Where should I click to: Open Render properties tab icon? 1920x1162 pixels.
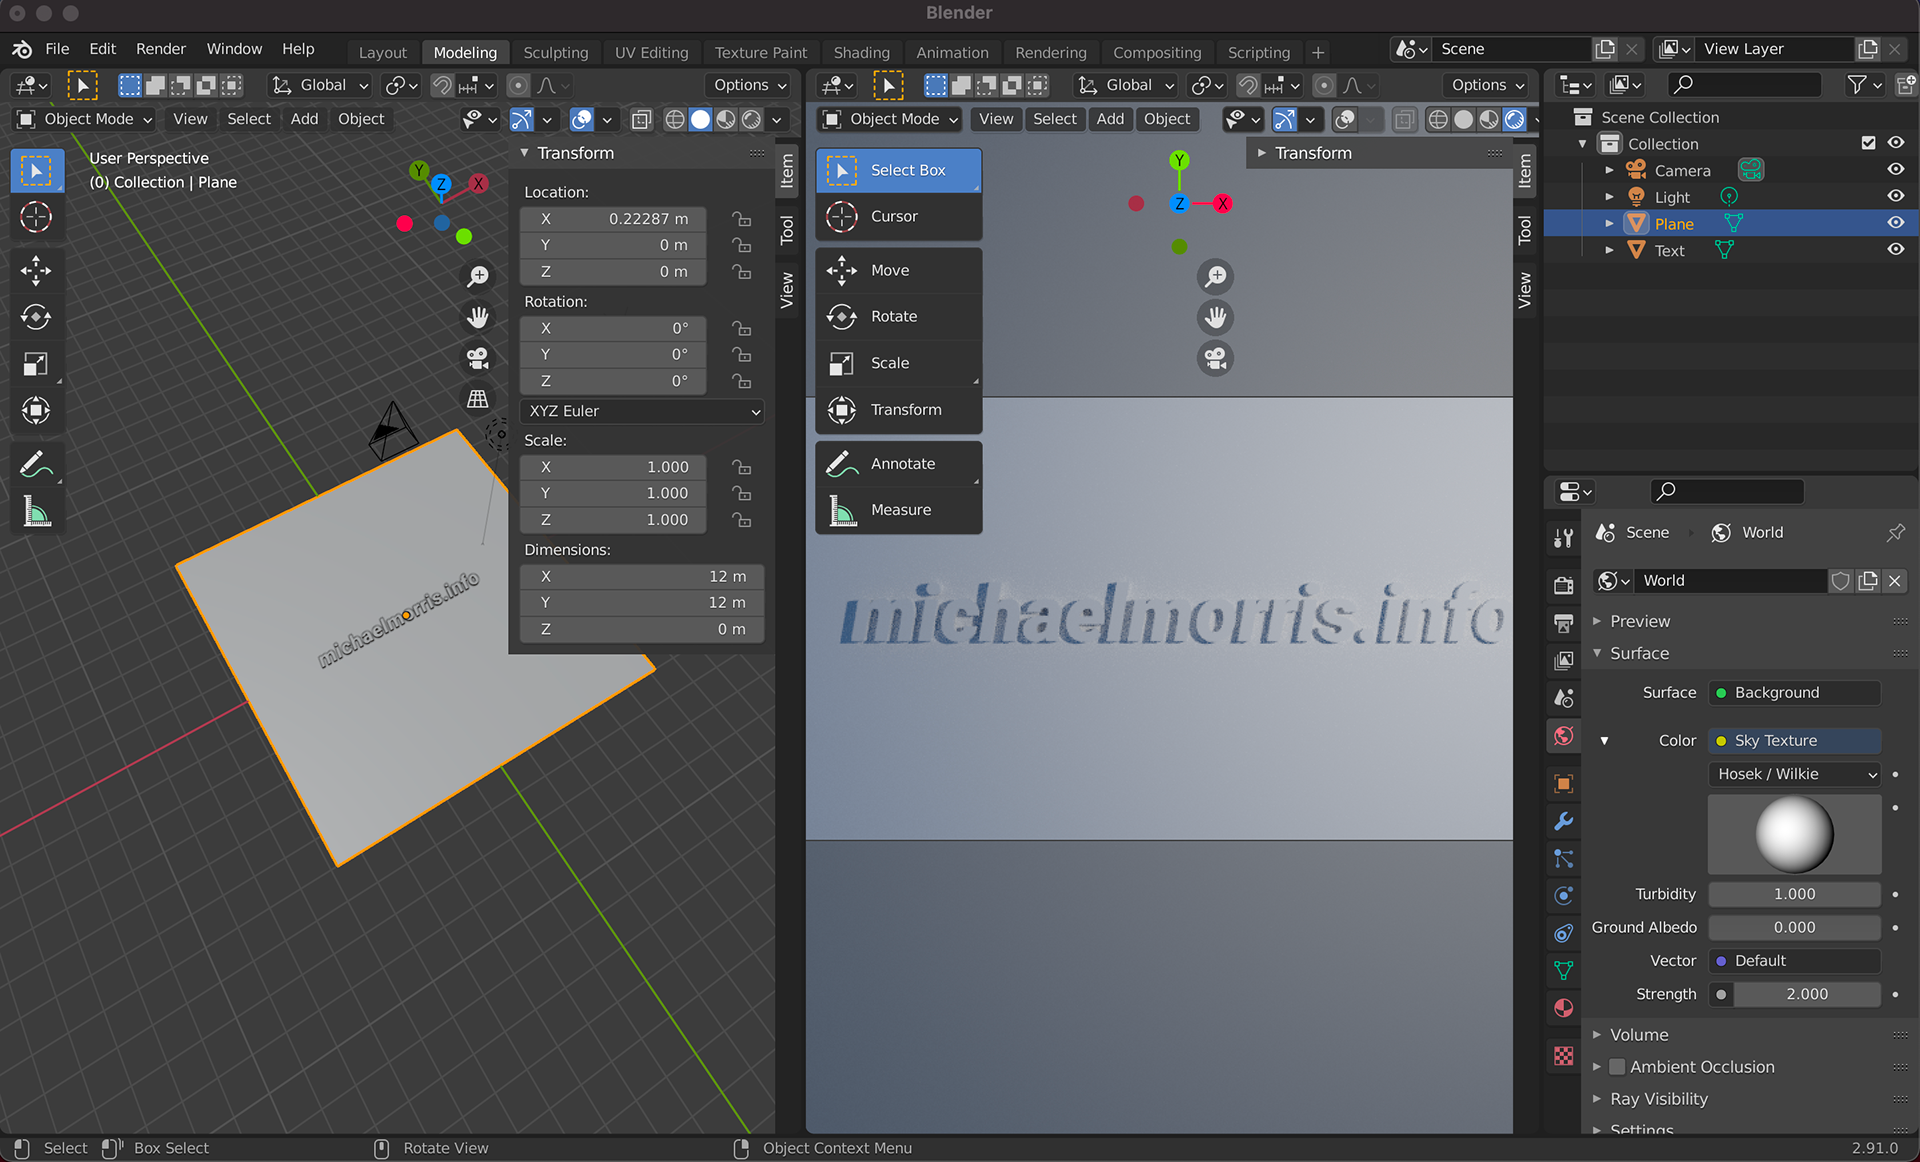pos(1564,585)
